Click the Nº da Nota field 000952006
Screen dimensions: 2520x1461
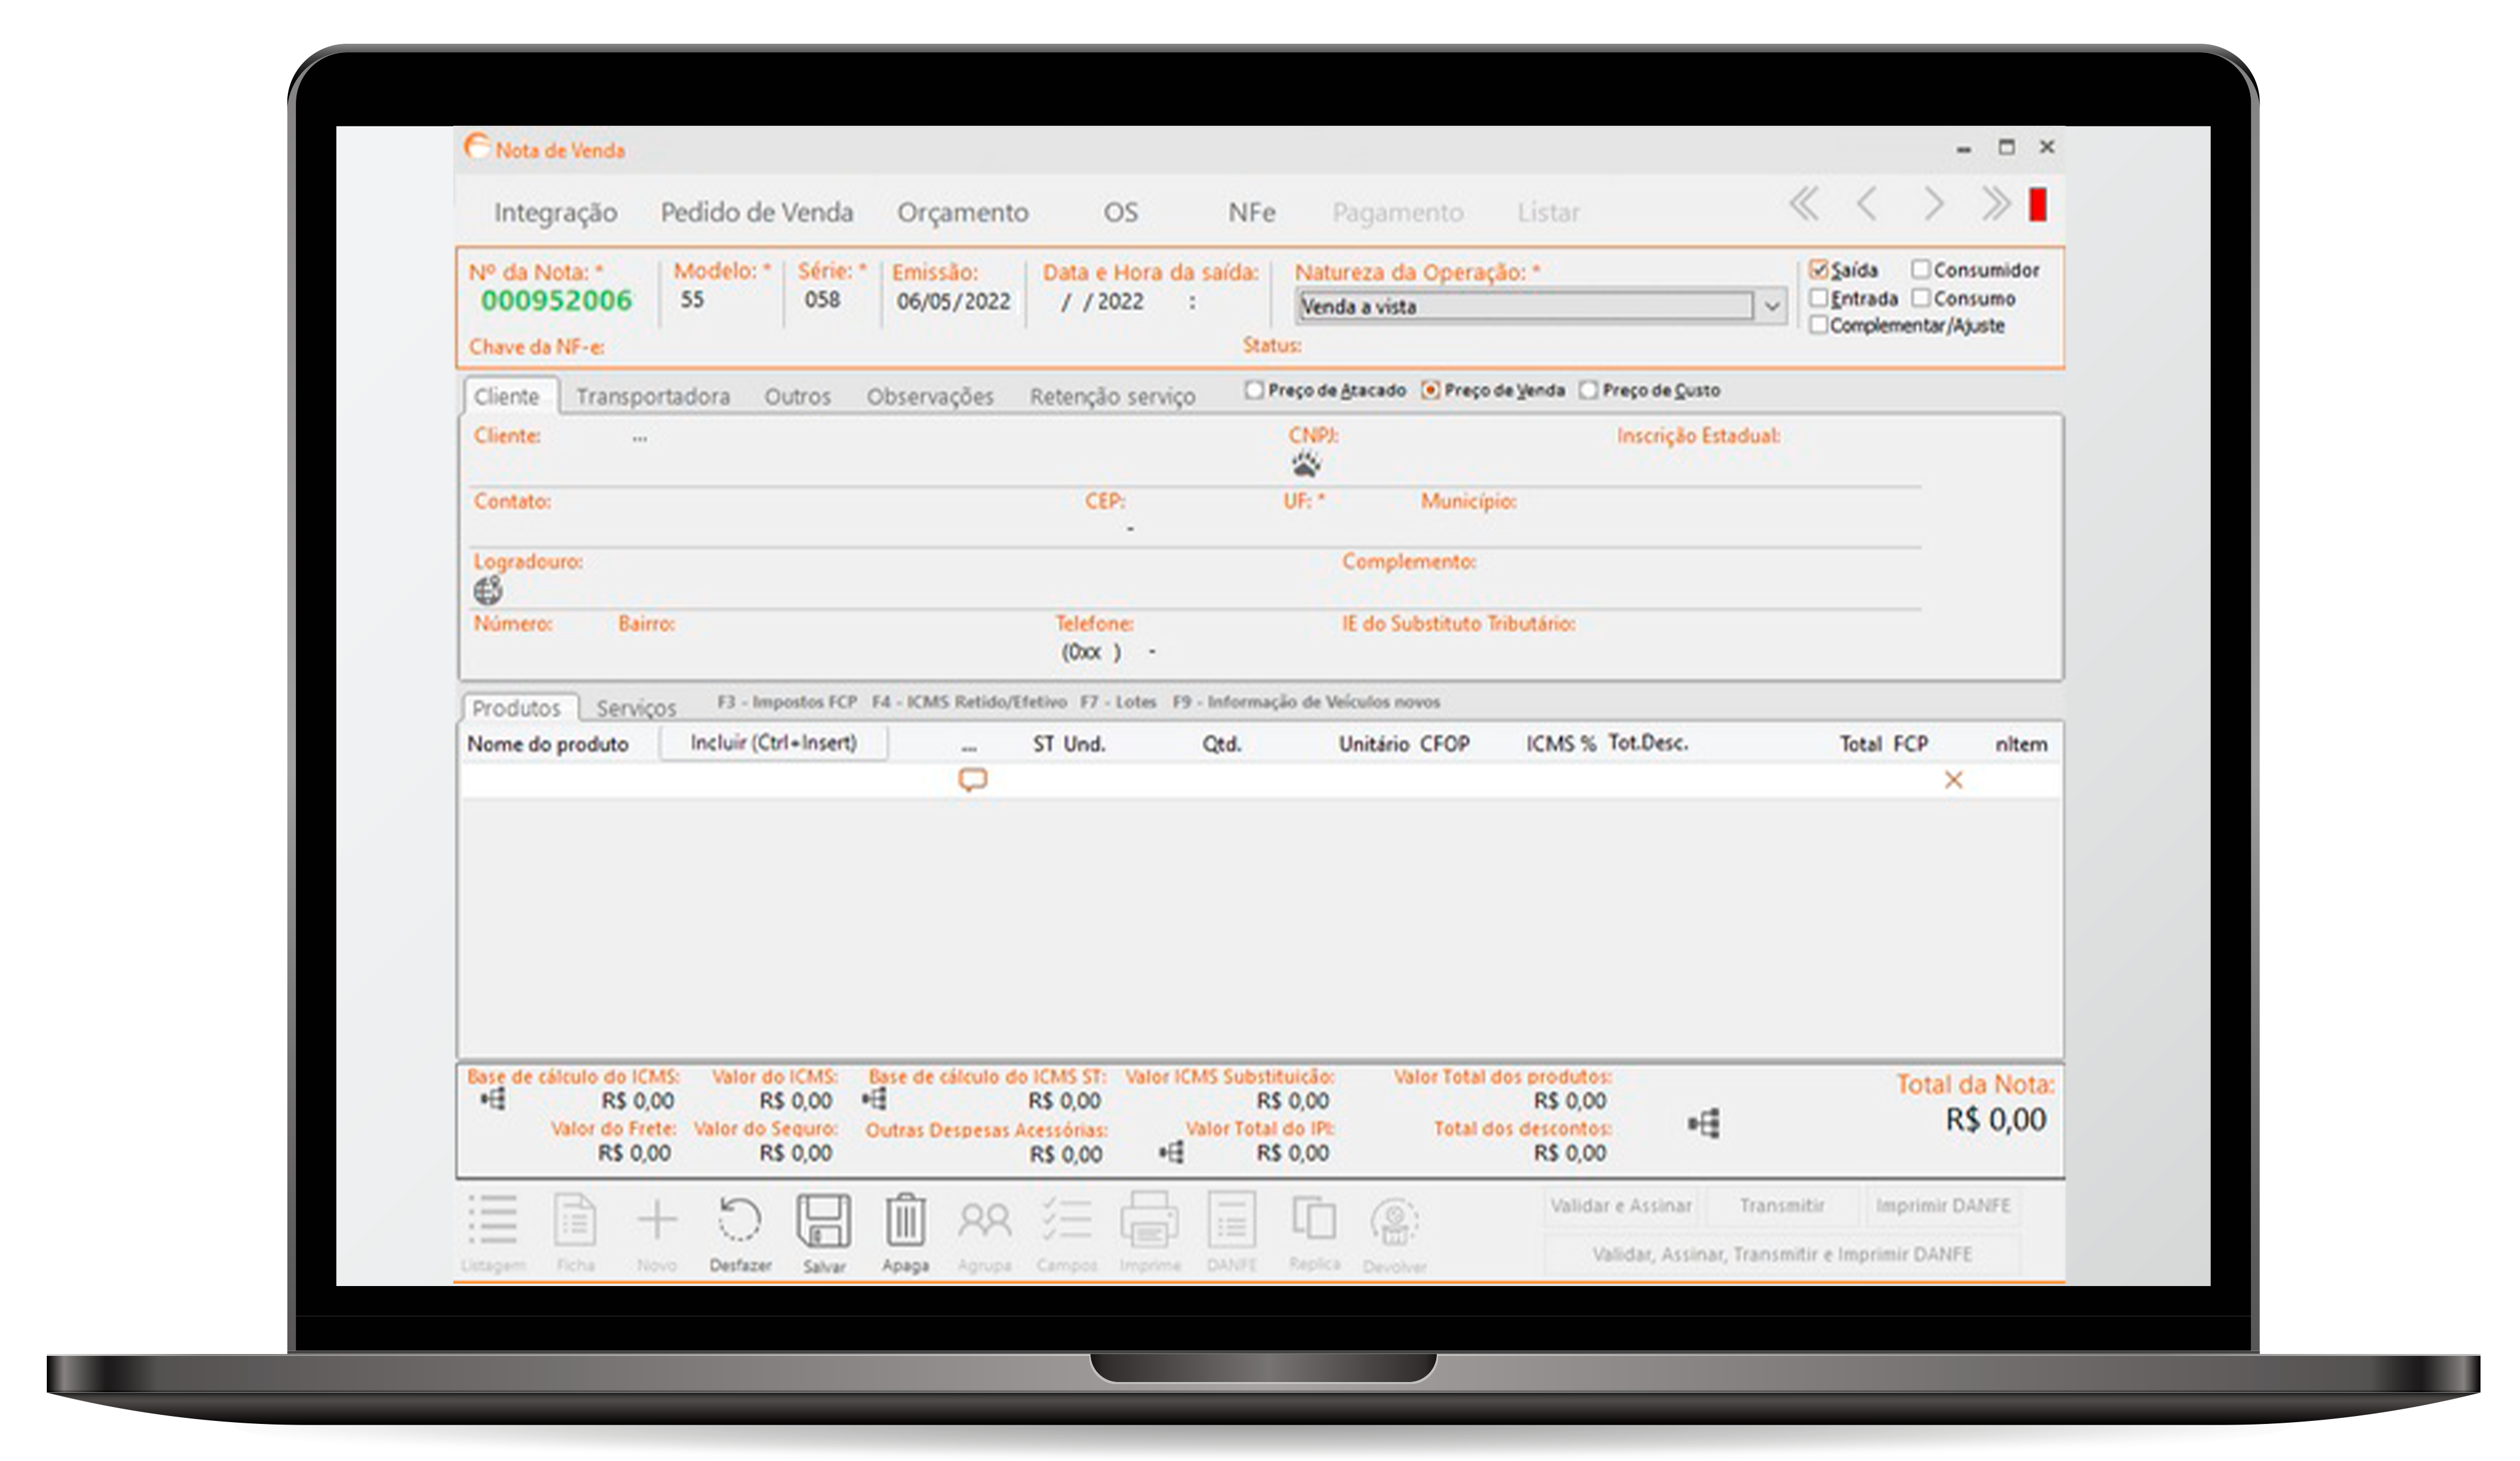tap(556, 300)
